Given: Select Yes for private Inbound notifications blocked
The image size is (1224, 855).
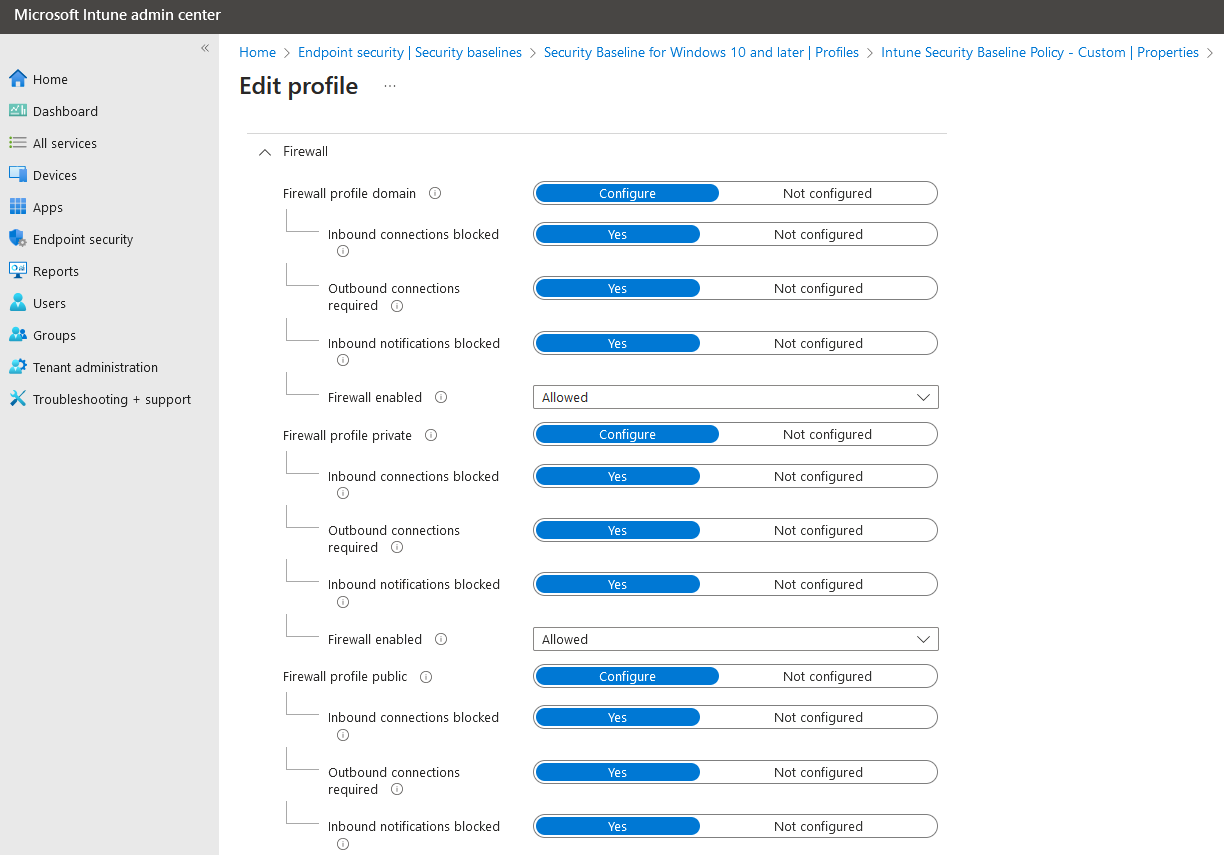Looking at the screenshot, I should (617, 584).
